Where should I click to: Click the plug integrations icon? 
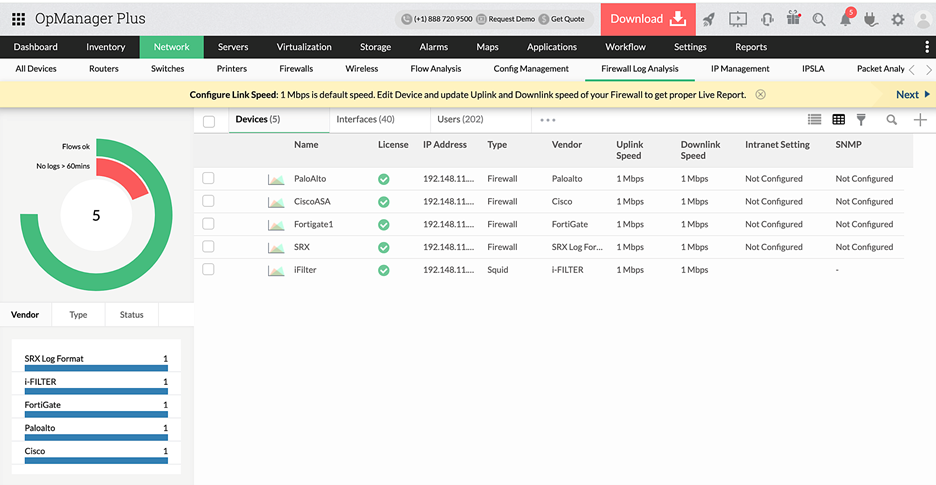pos(870,19)
